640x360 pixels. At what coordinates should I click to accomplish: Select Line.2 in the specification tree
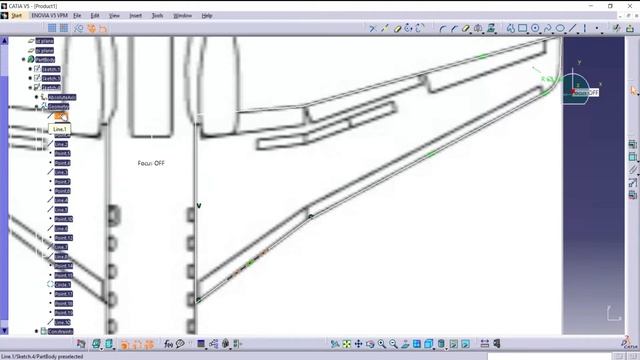(x=61, y=144)
